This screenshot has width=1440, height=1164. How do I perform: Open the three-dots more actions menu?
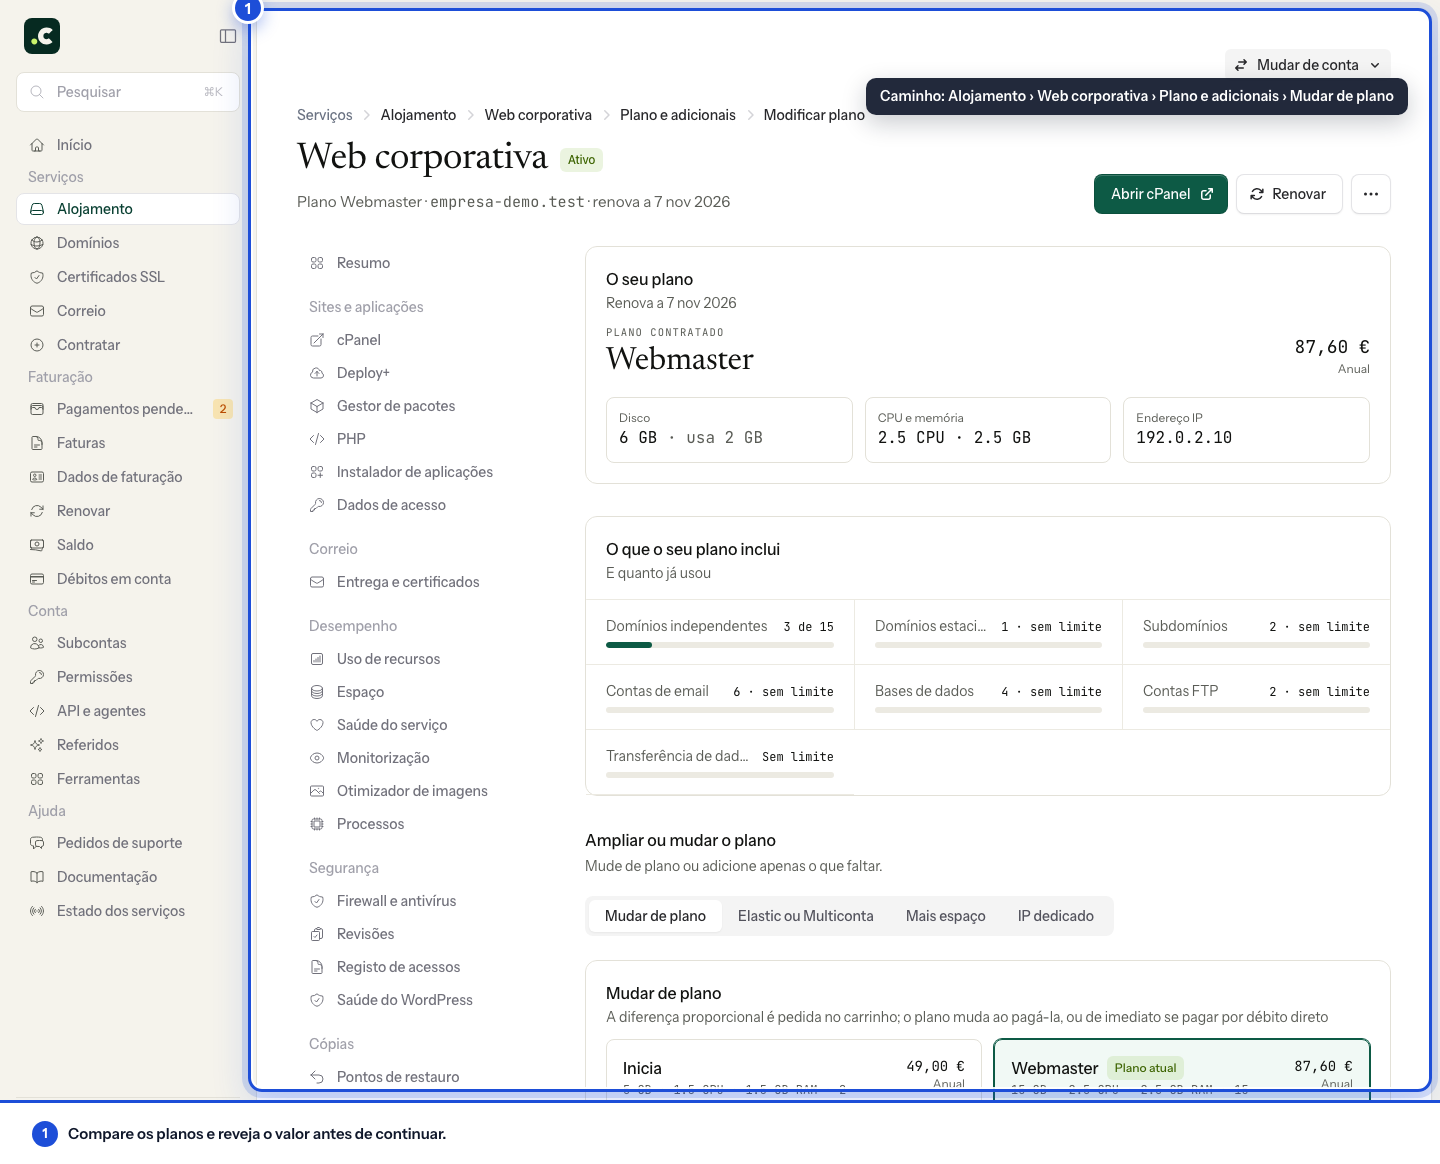click(x=1371, y=194)
